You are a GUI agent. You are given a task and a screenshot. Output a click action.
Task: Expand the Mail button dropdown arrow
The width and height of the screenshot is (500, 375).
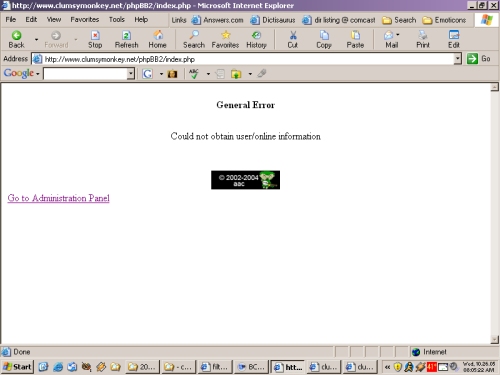coord(398,35)
